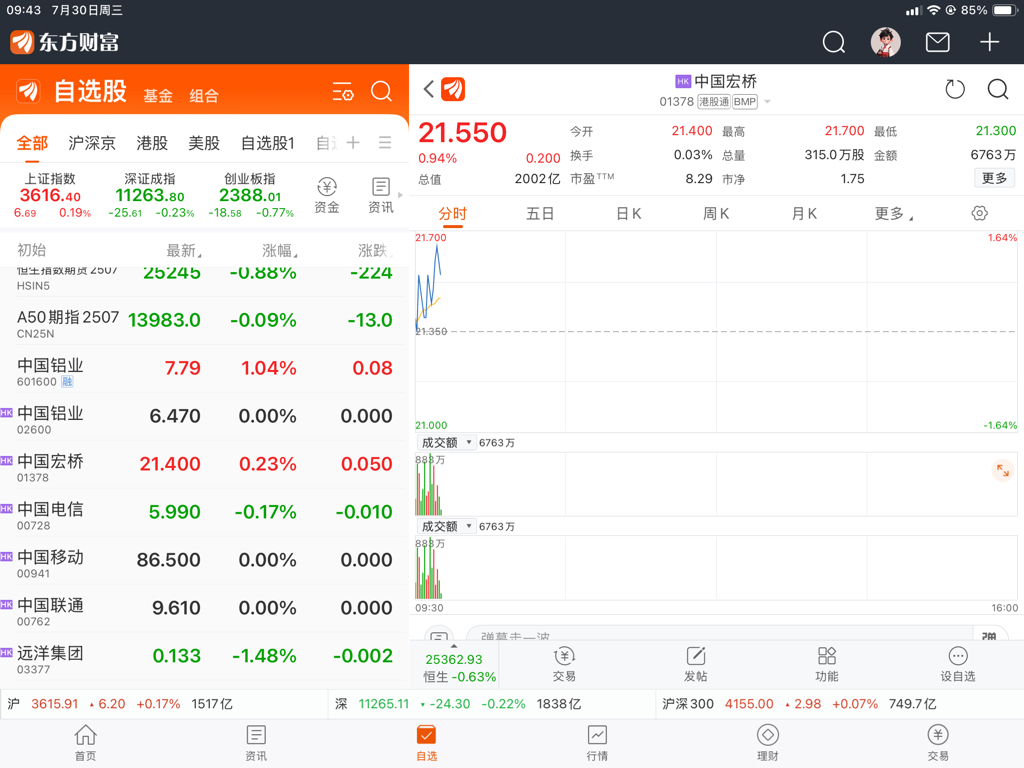
Task: Open chart settings gear icon
Action: tap(979, 213)
